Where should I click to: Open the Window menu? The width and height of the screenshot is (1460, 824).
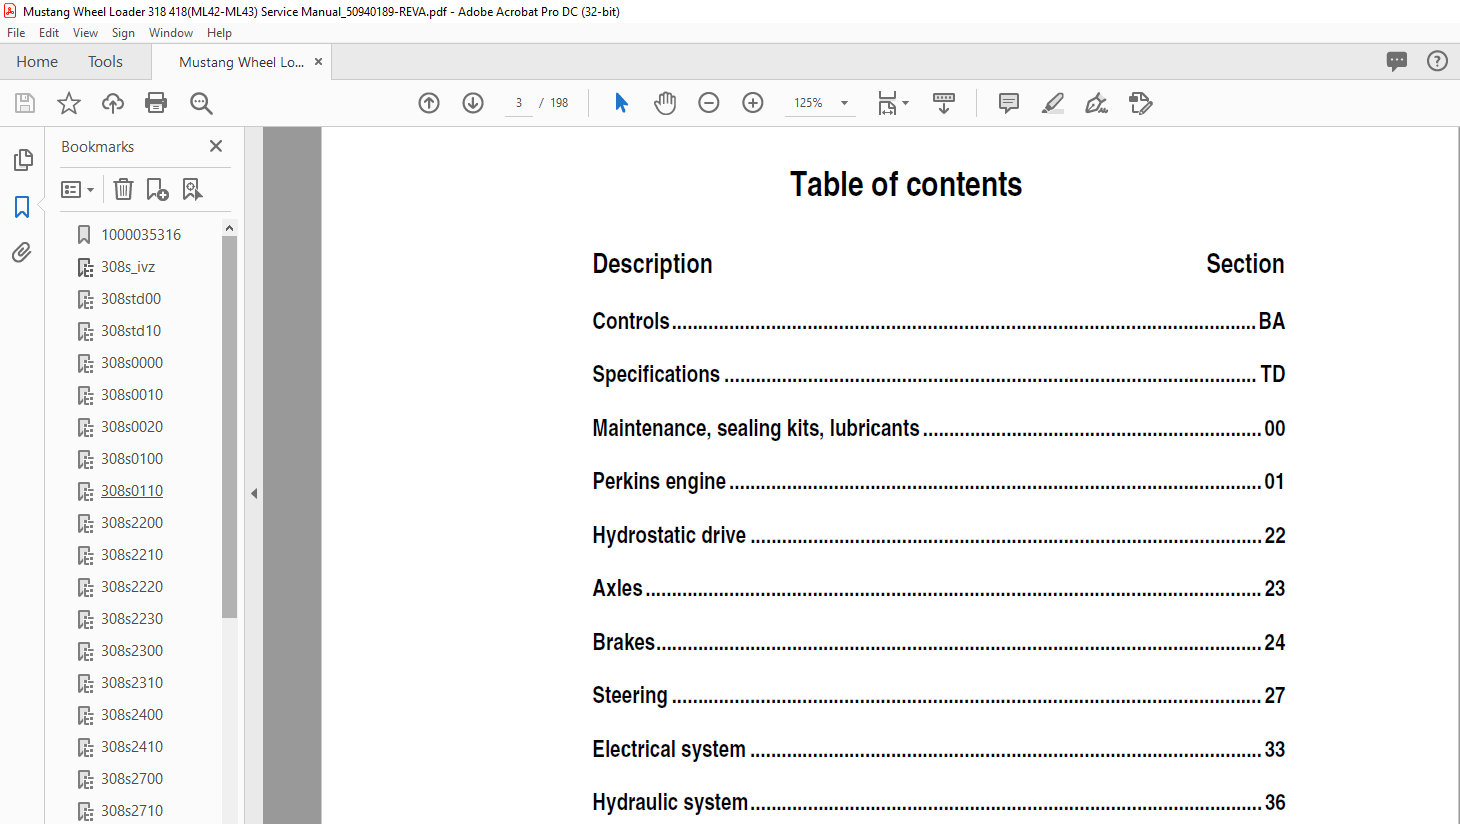(171, 33)
